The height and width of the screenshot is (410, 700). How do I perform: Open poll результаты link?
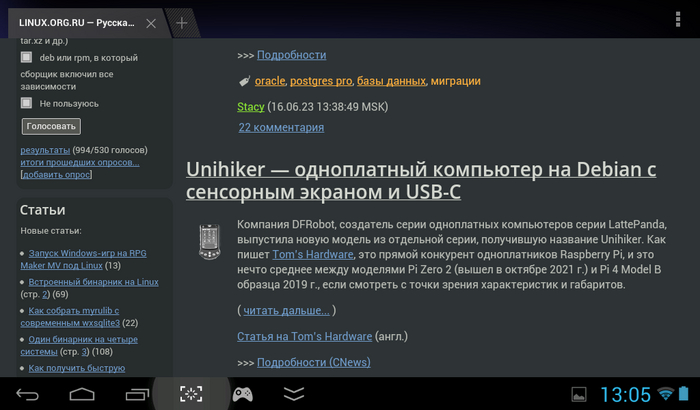pos(45,150)
